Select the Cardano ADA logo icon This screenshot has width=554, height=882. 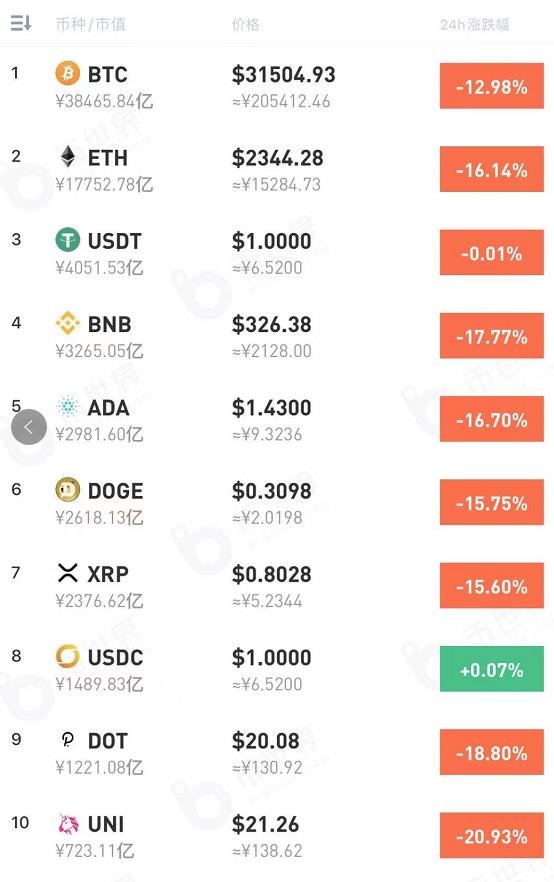coord(67,406)
